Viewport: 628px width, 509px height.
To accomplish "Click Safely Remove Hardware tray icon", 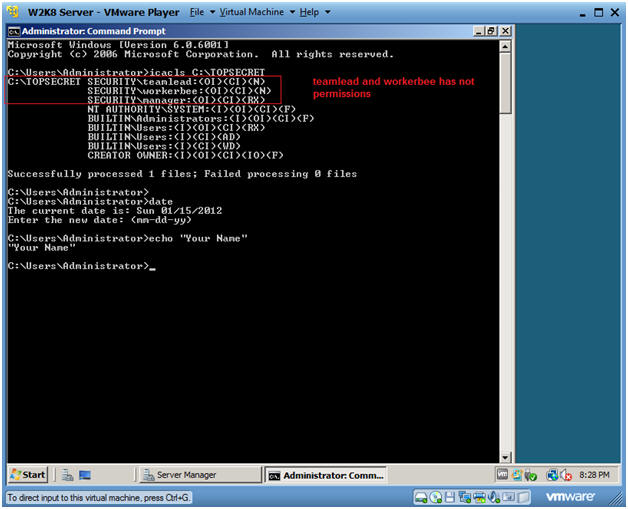I will click(531, 475).
